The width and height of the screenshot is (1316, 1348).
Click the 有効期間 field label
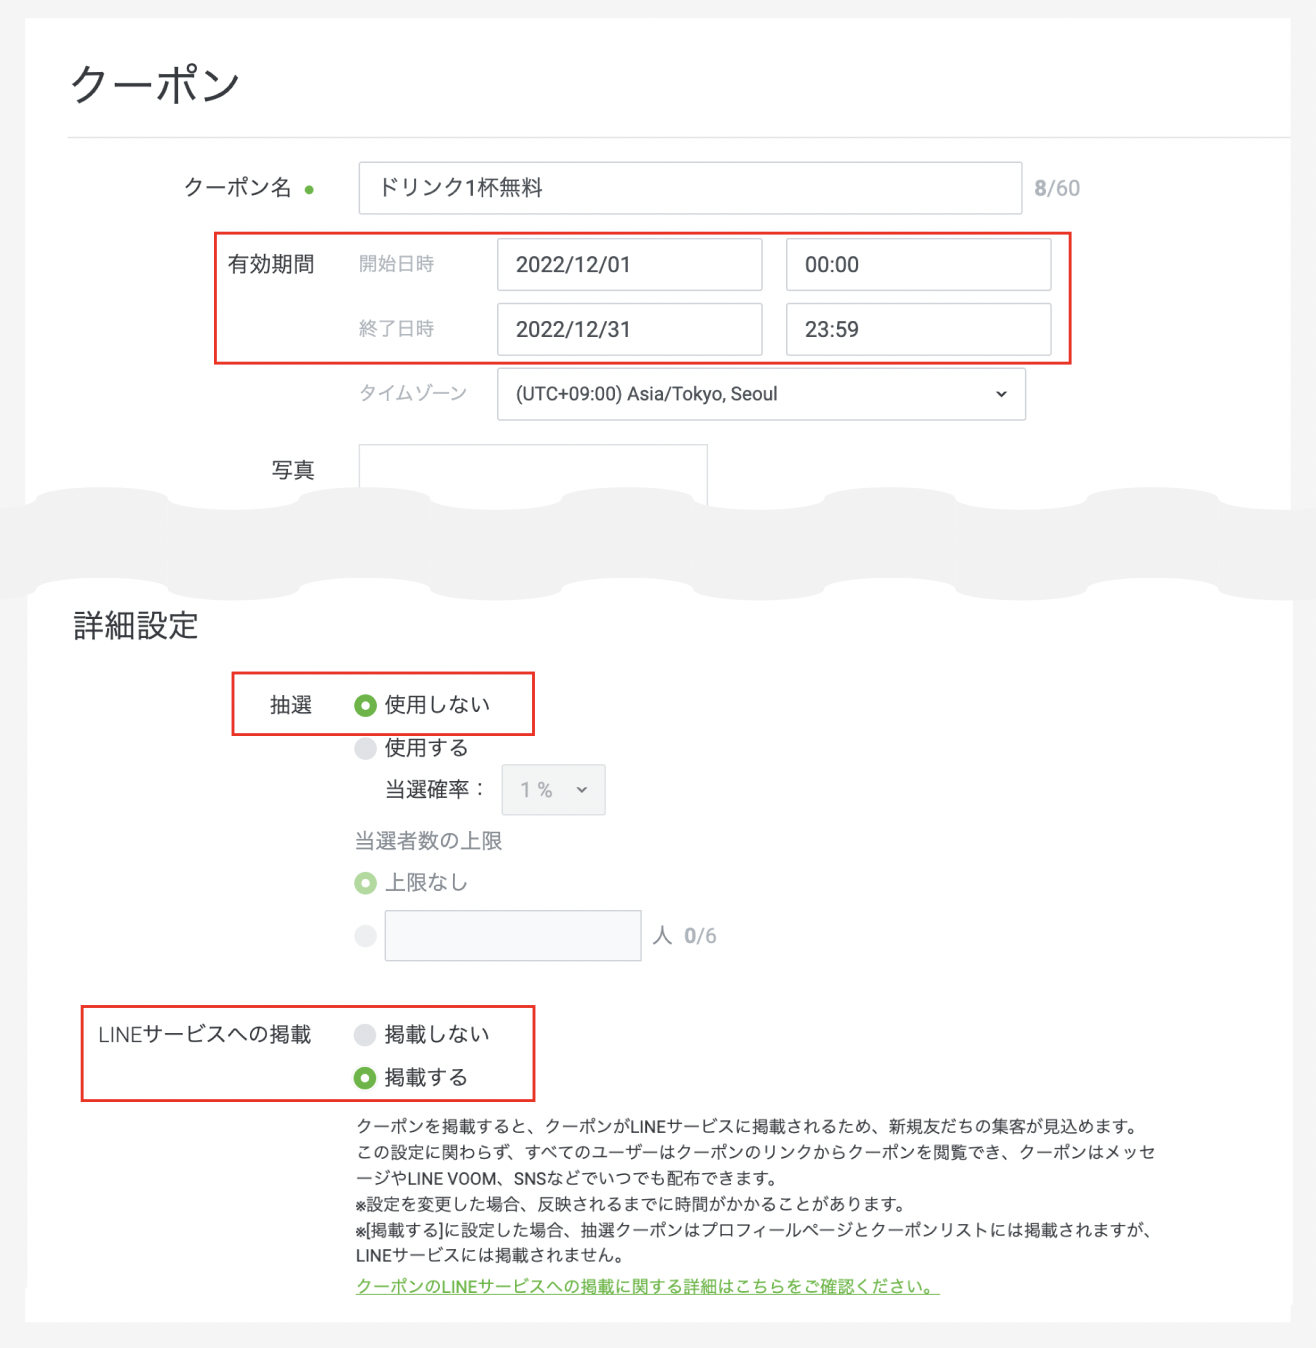pos(270,265)
